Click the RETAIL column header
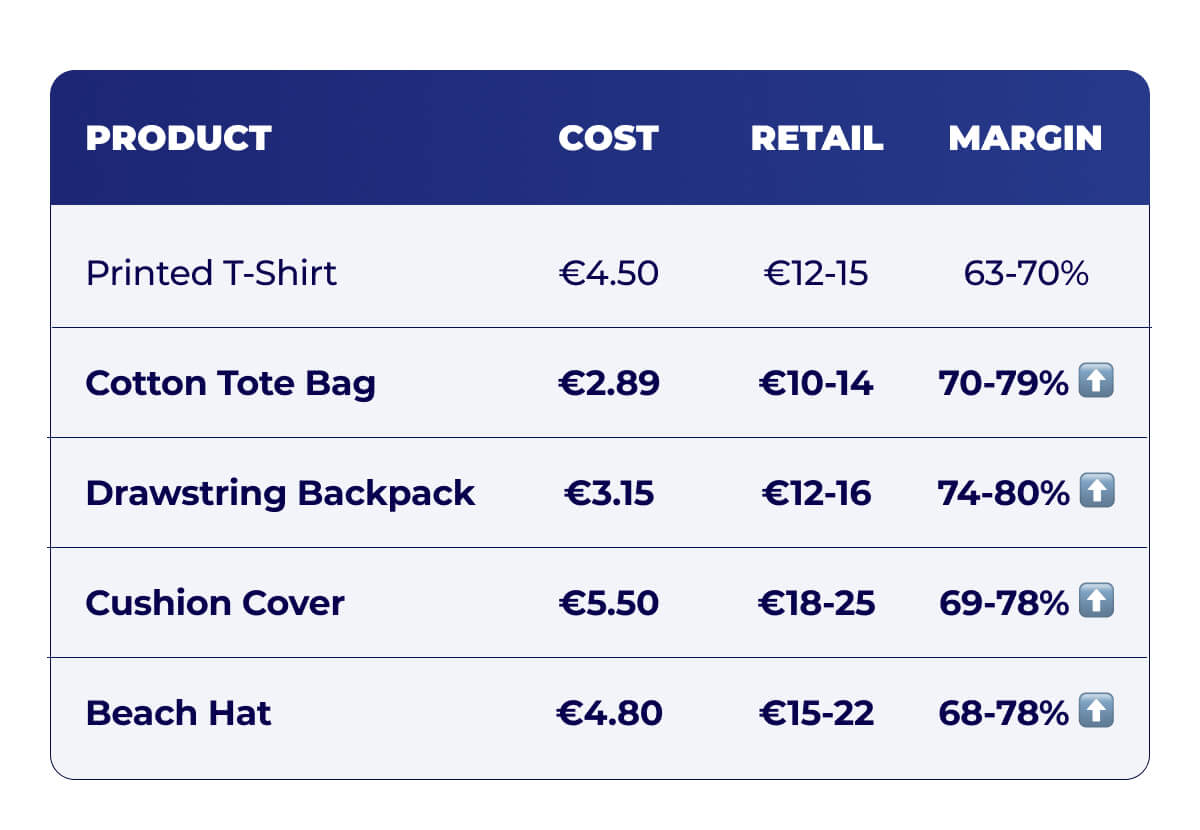 click(816, 138)
